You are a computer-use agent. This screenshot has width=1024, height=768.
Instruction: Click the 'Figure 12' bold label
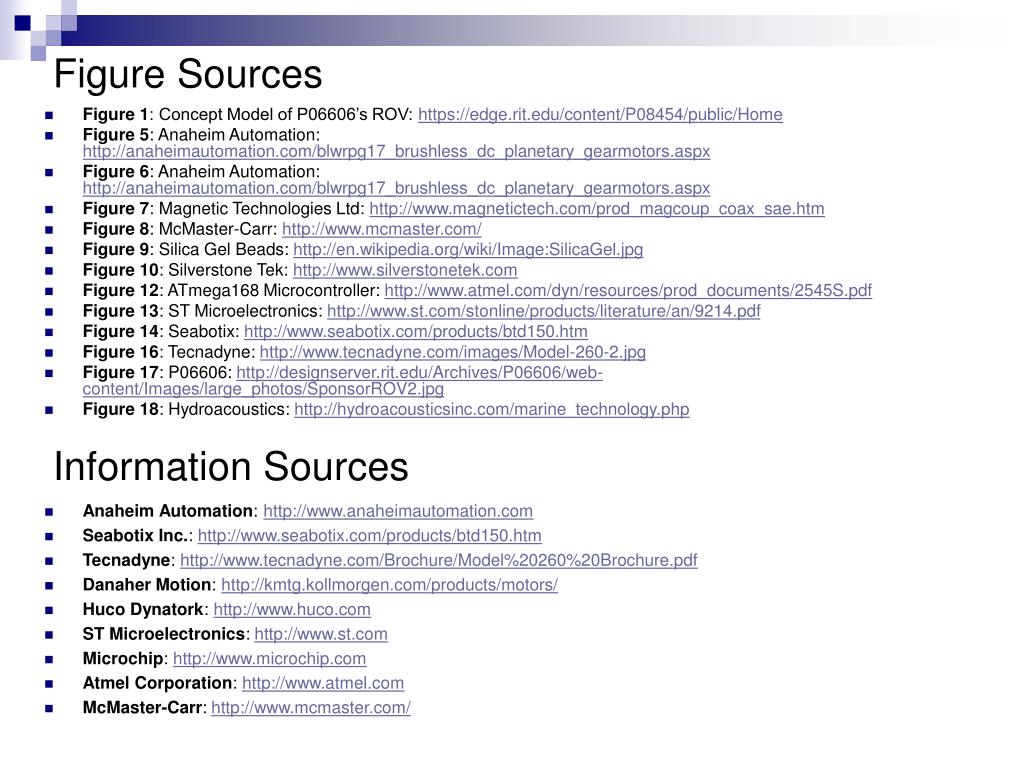click(121, 291)
